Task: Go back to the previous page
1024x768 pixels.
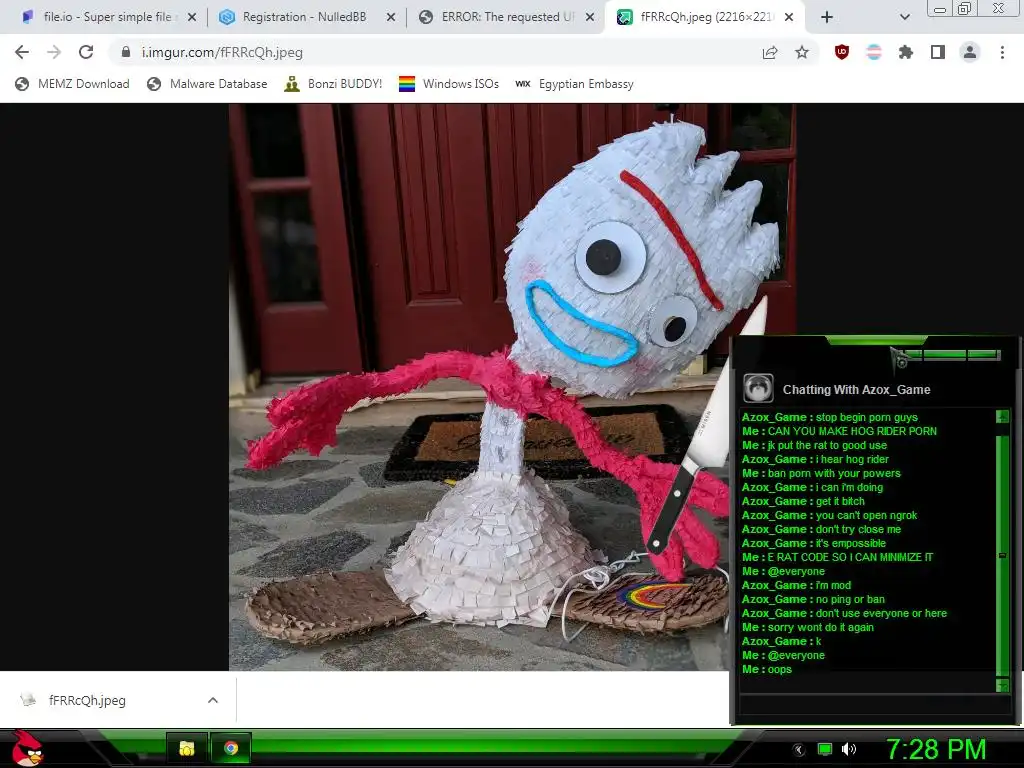Action: (x=22, y=52)
